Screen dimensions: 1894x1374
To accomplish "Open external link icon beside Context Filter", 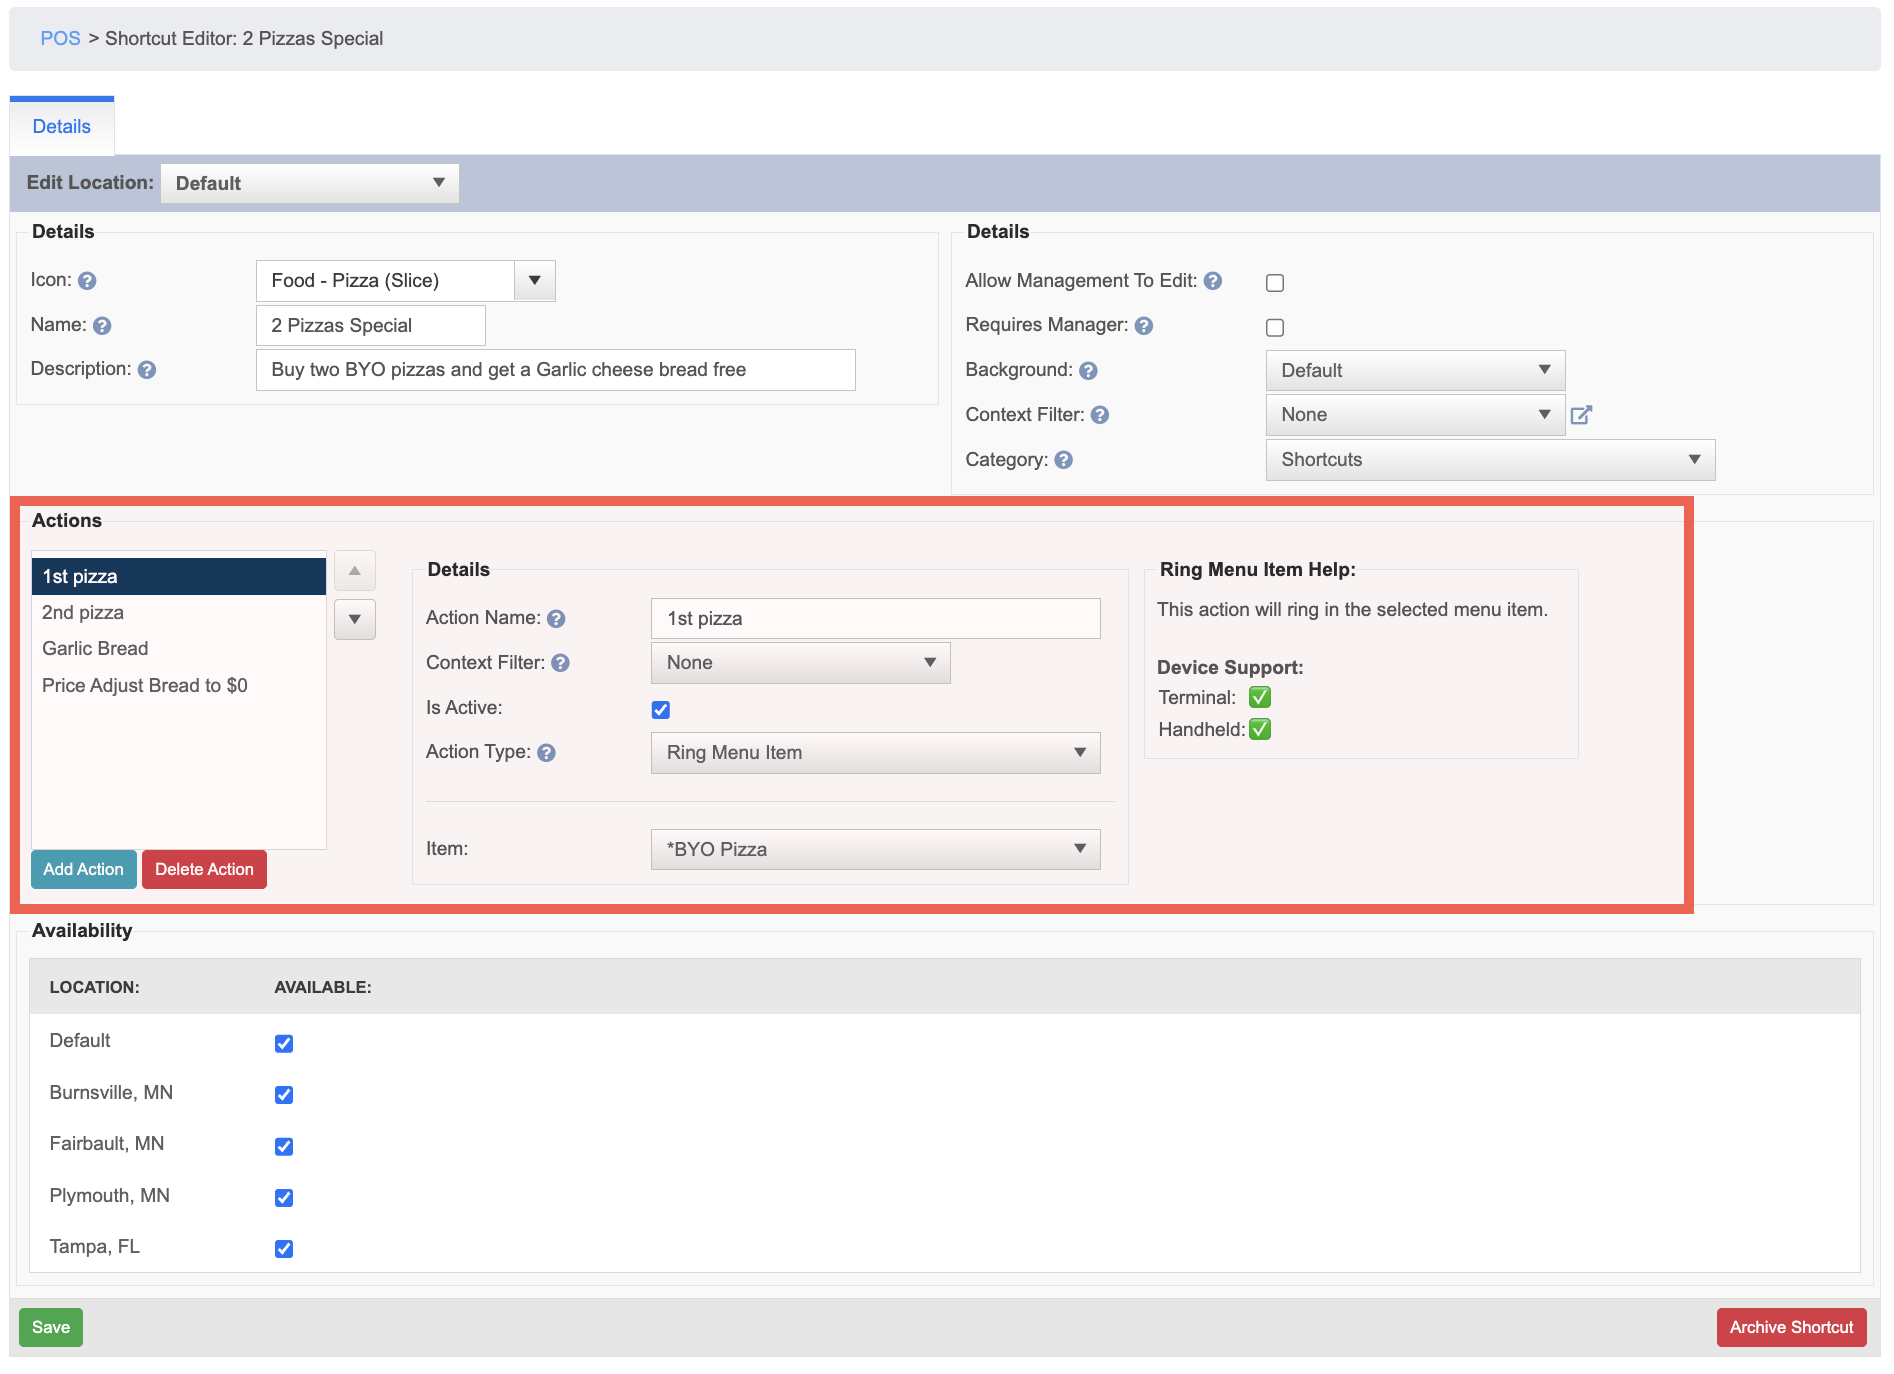I will point(1581,414).
